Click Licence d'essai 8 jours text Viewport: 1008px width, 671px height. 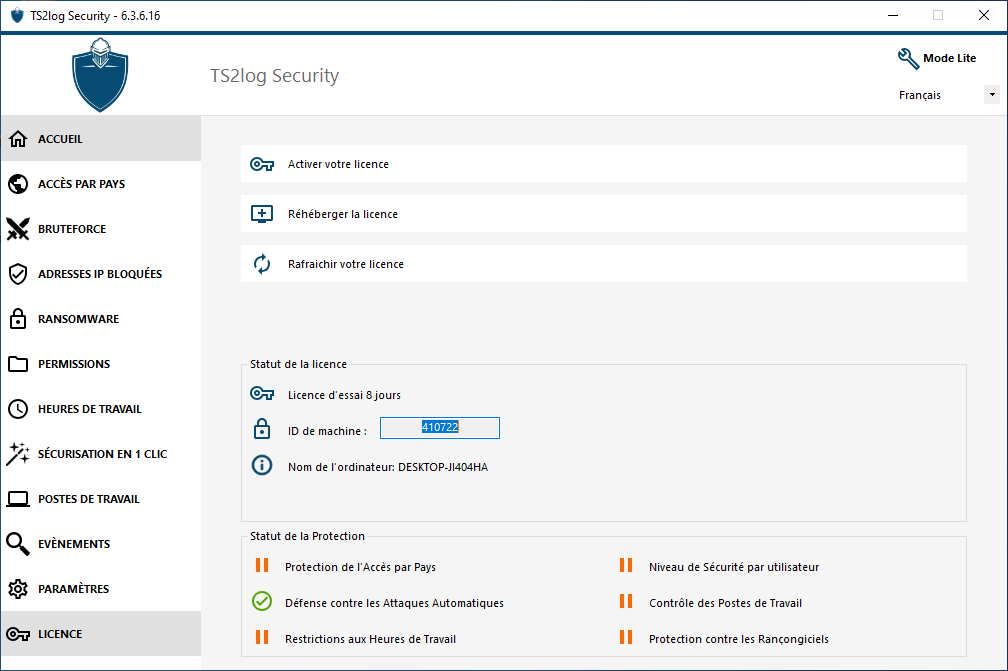pyautogui.click(x=344, y=395)
